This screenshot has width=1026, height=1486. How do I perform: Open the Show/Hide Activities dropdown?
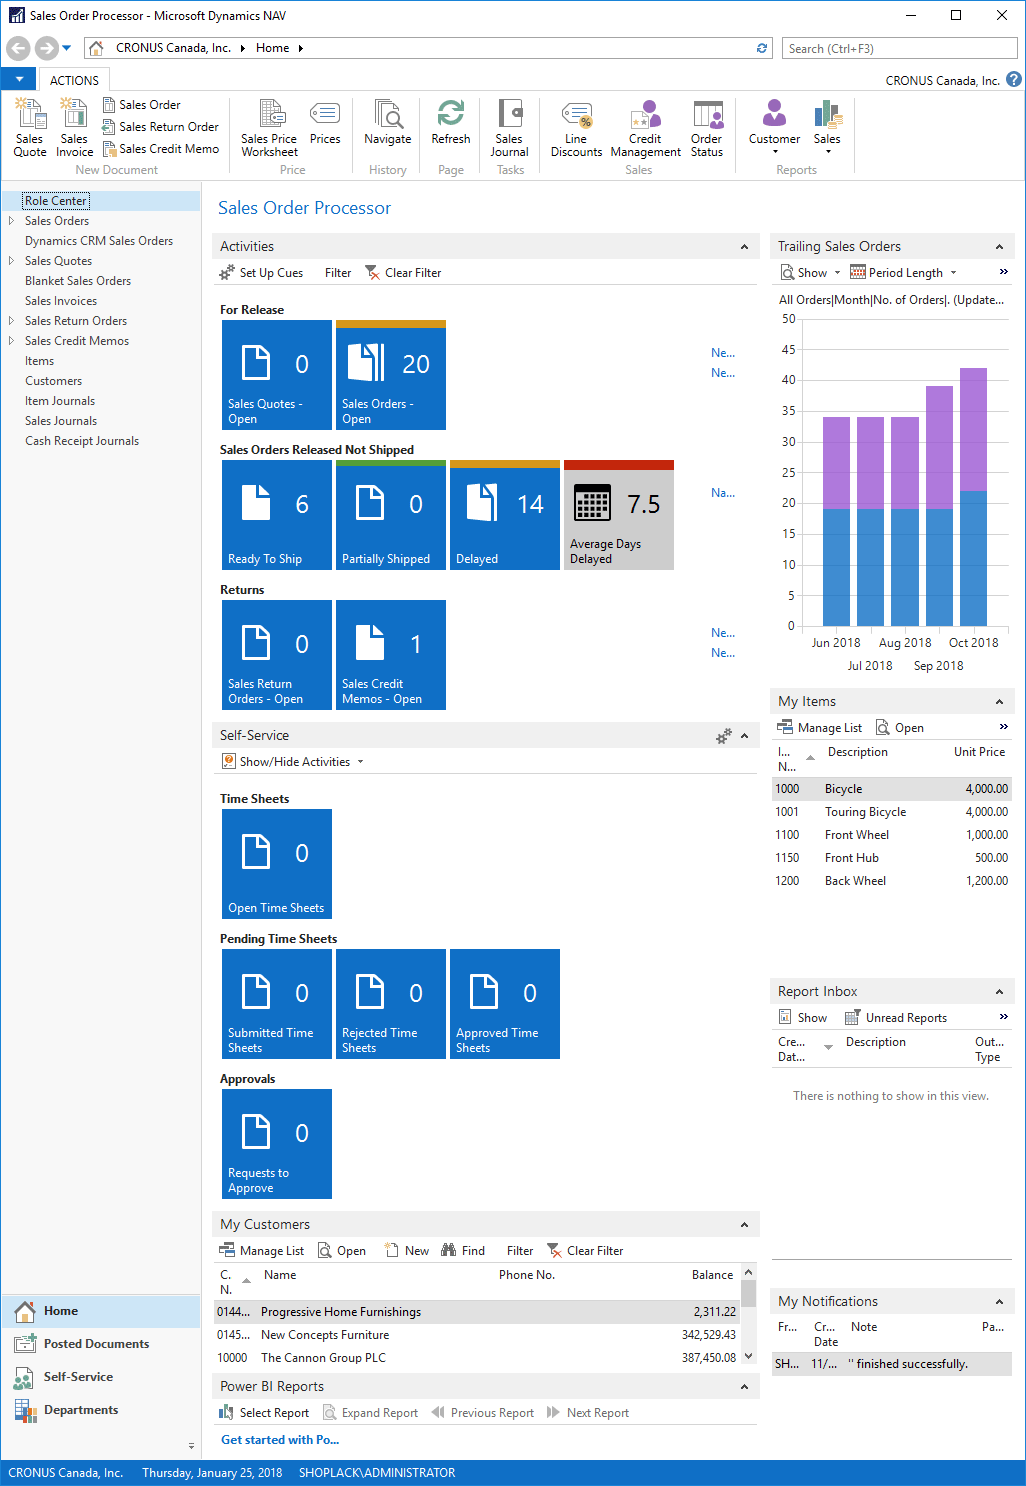click(x=293, y=762)
